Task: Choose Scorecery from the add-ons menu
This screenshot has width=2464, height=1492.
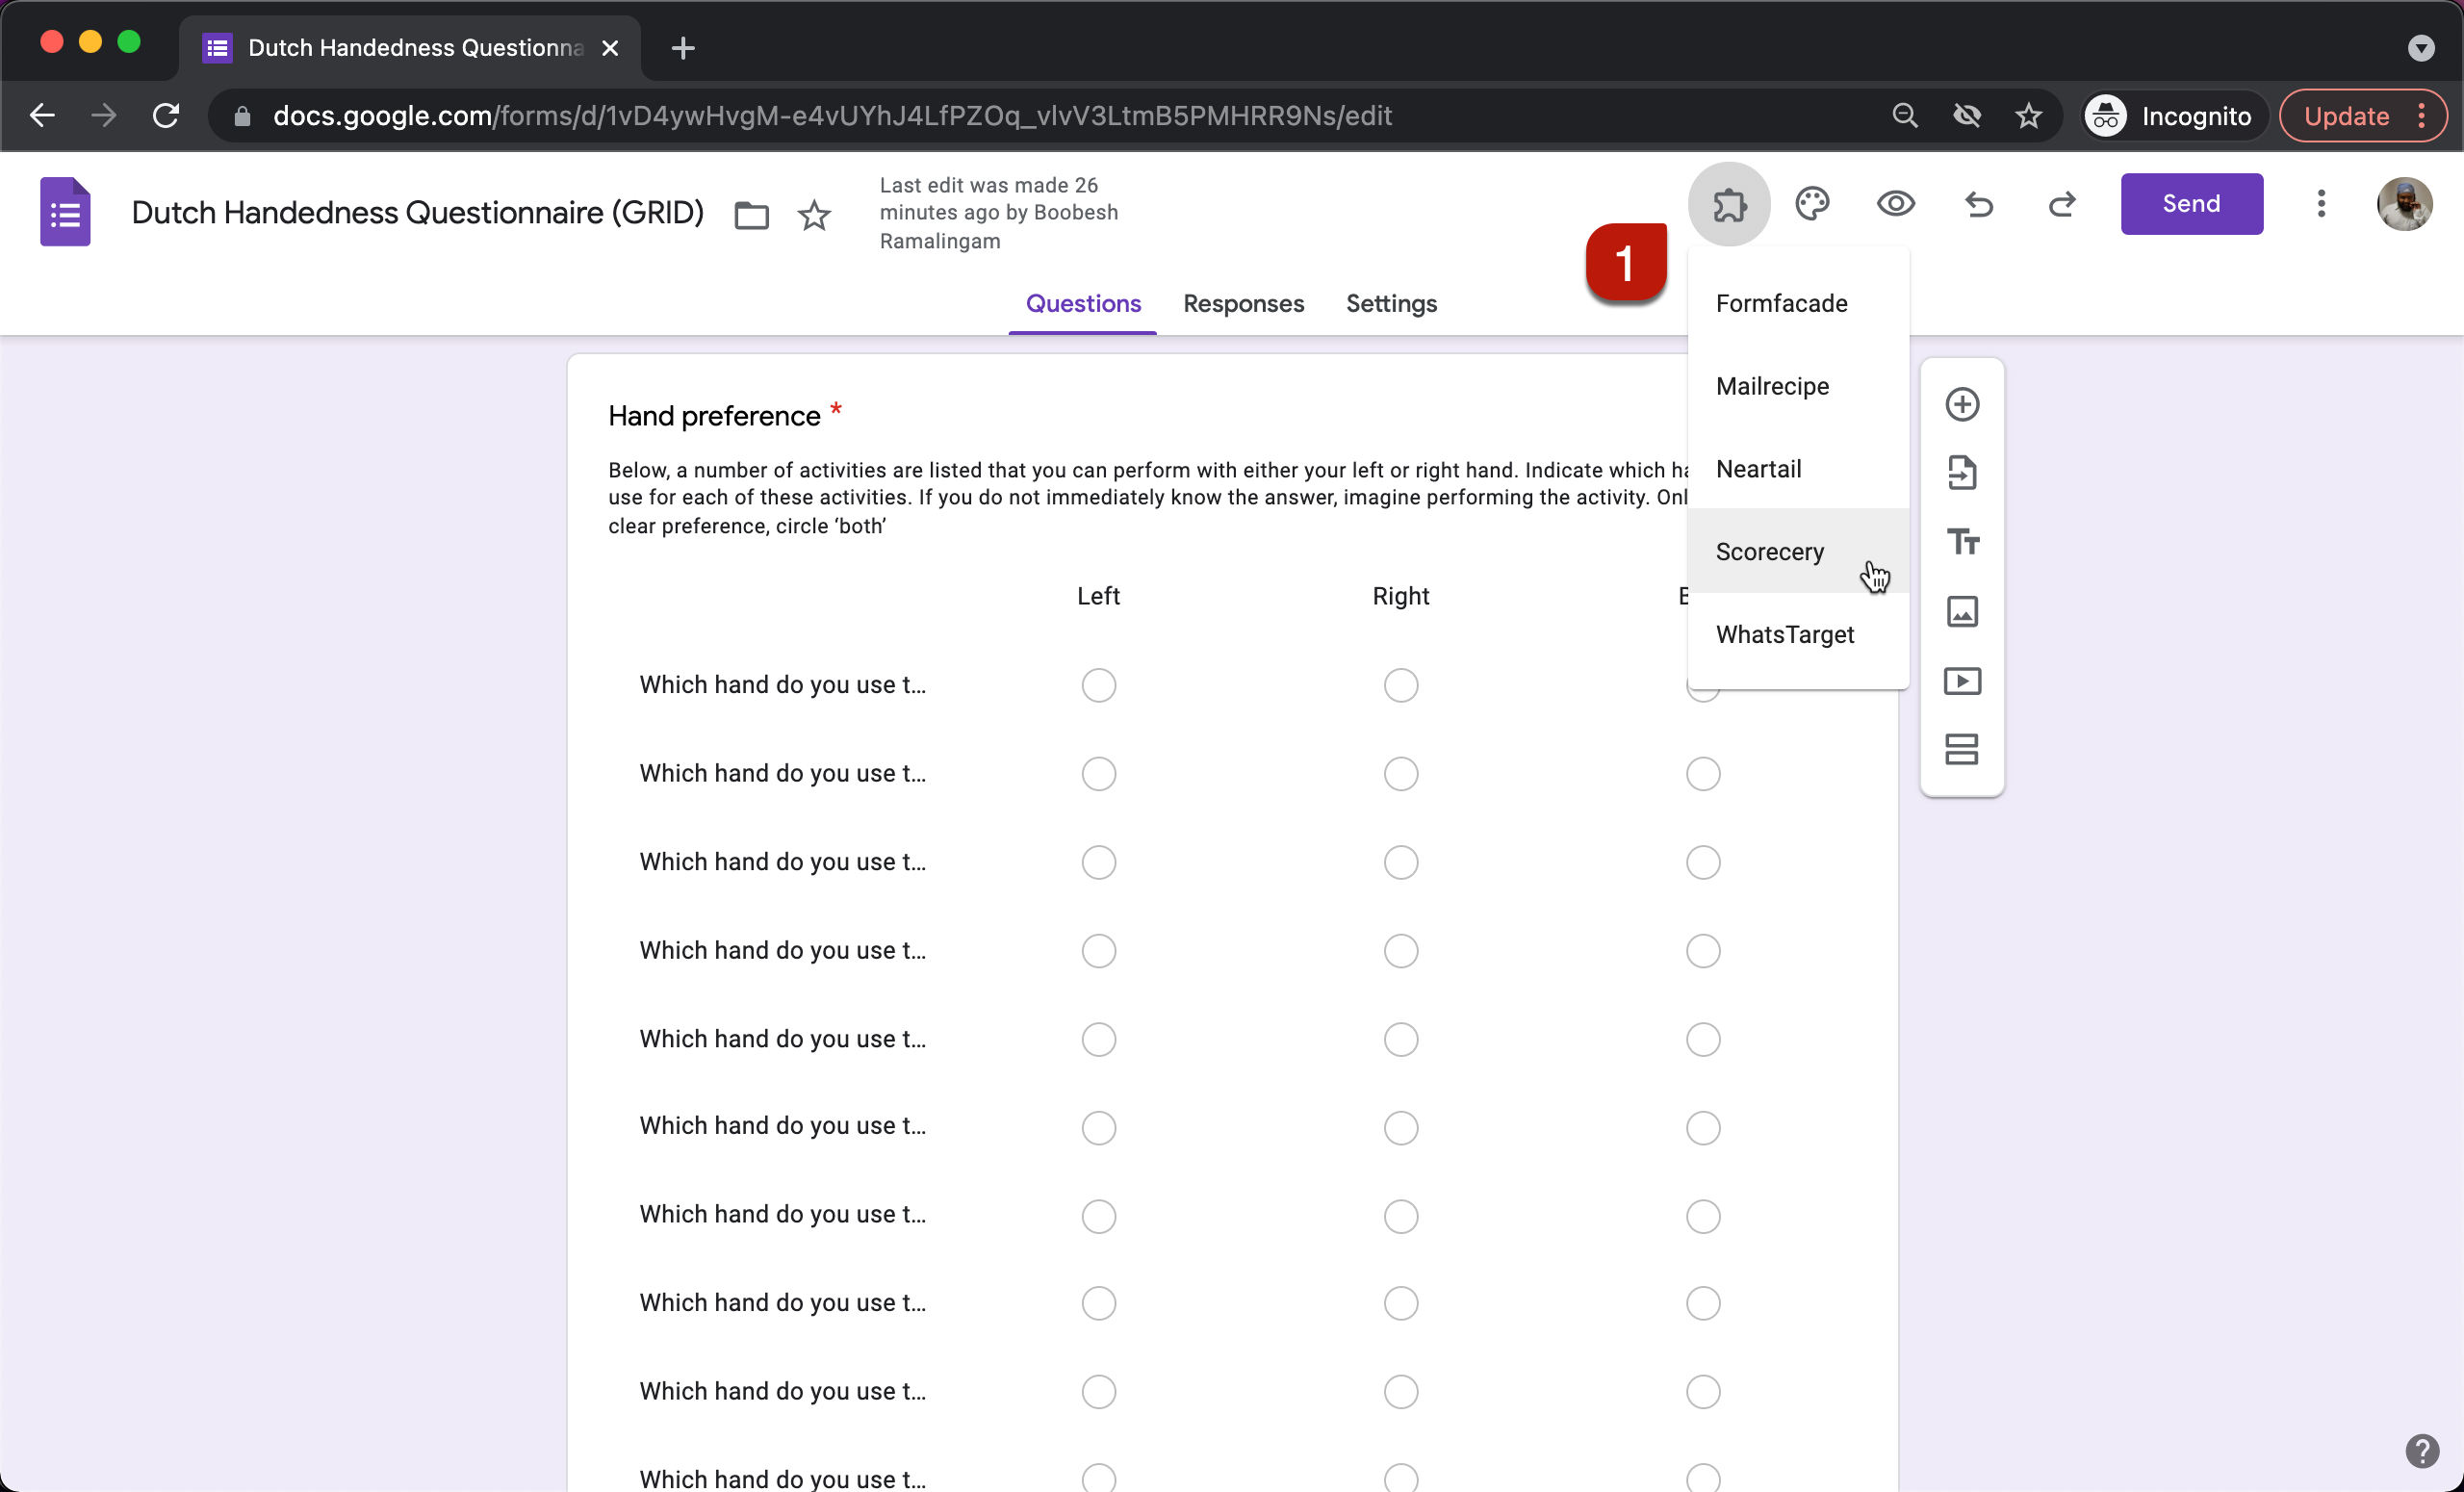Action: [1769, 552]
